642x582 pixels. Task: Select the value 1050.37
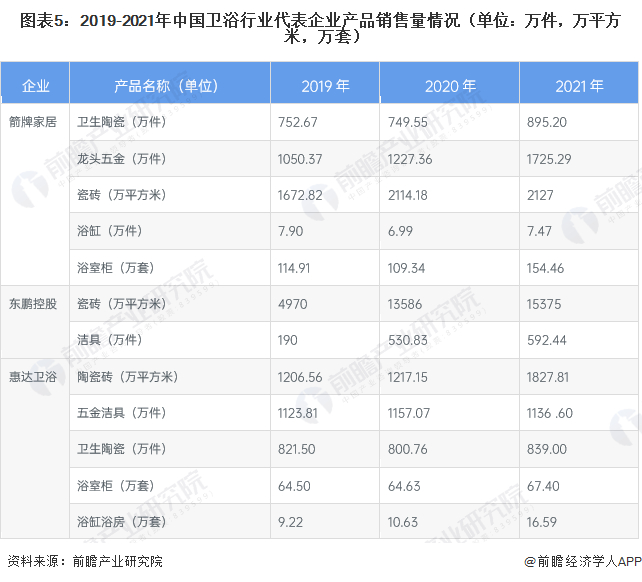(300, 159)
